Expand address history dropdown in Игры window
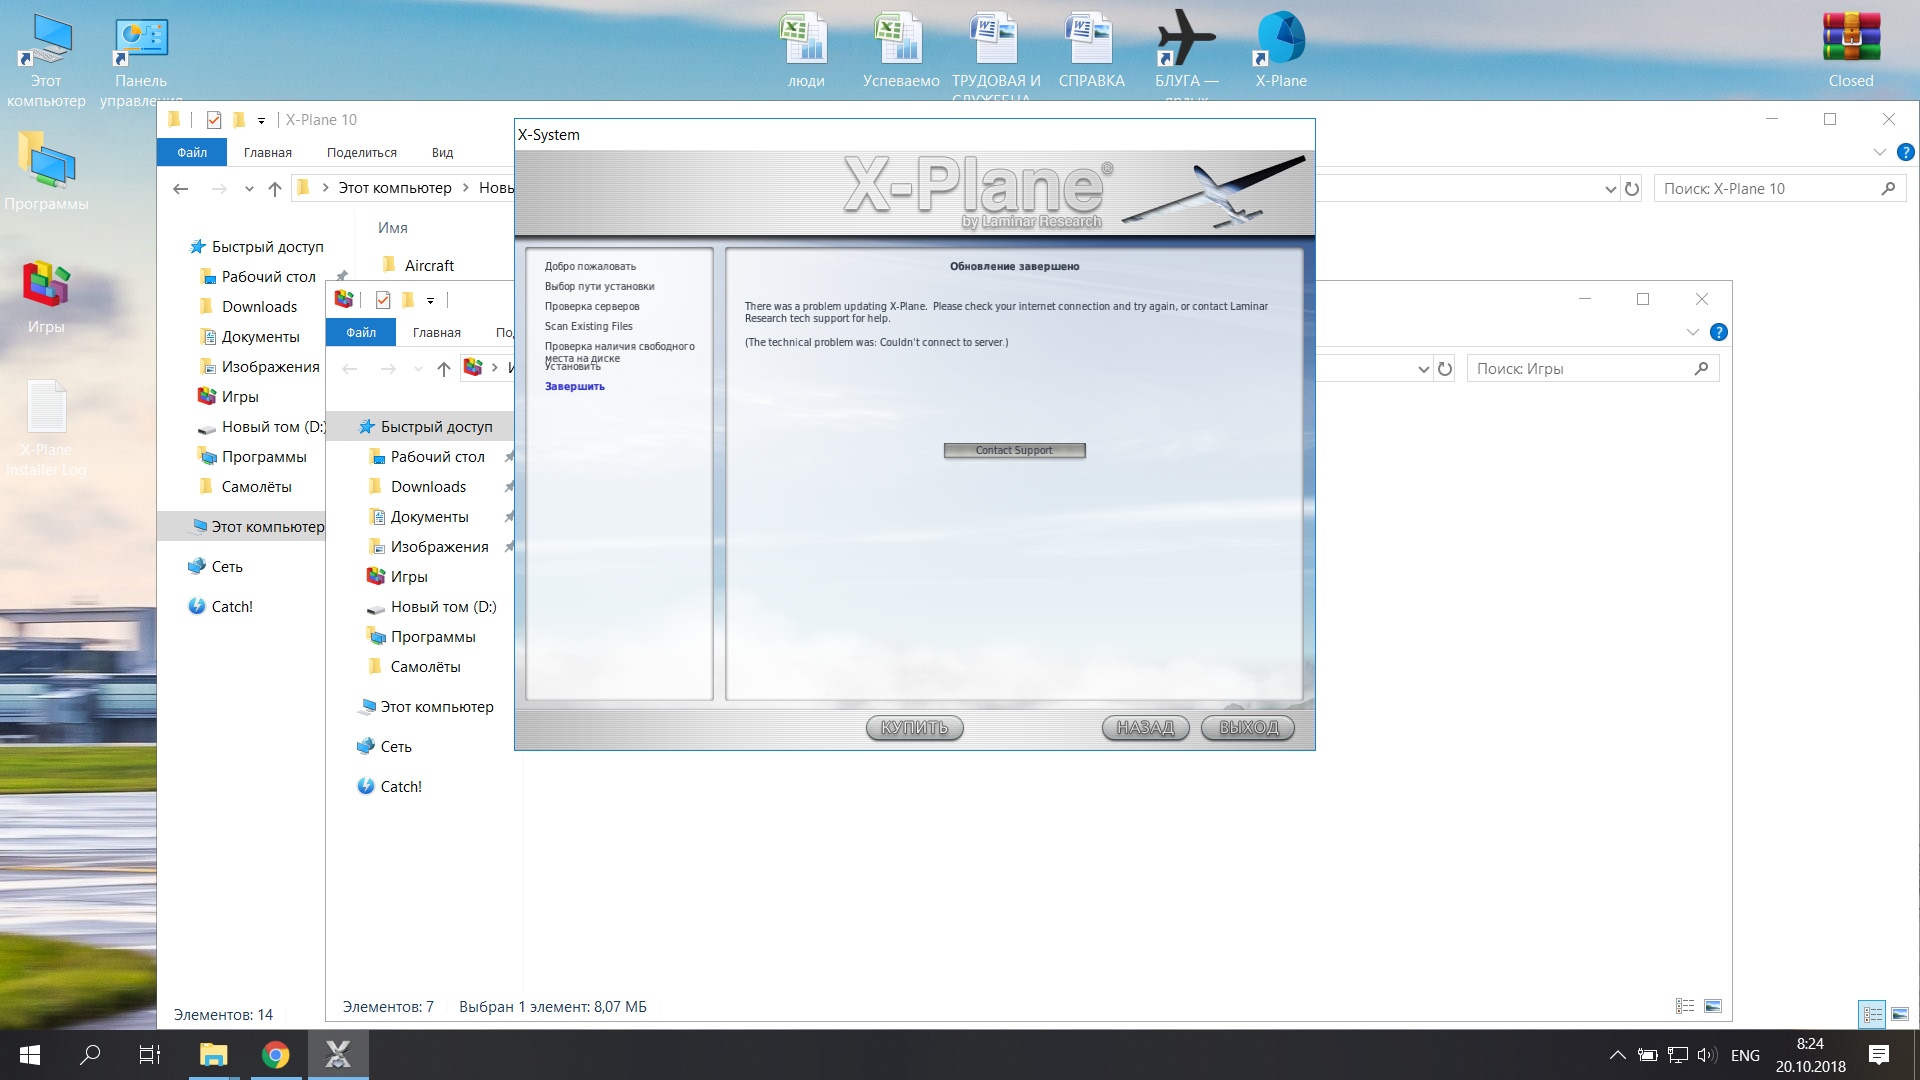The image size is (1920, 1080). tap(1423, 369)
